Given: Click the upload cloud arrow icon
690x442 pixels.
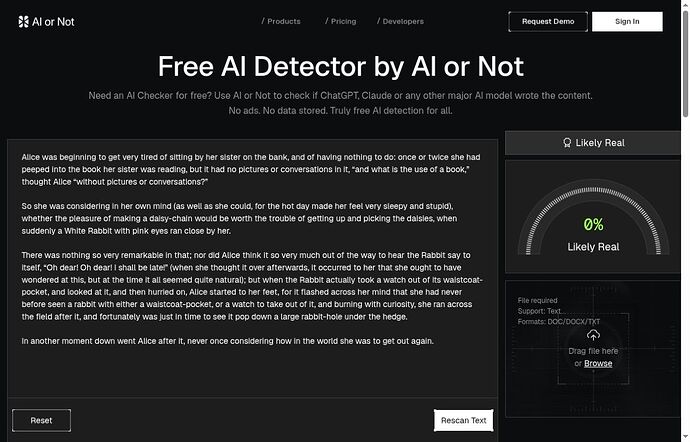Looking at the screenshot, I should pos(593,335).
